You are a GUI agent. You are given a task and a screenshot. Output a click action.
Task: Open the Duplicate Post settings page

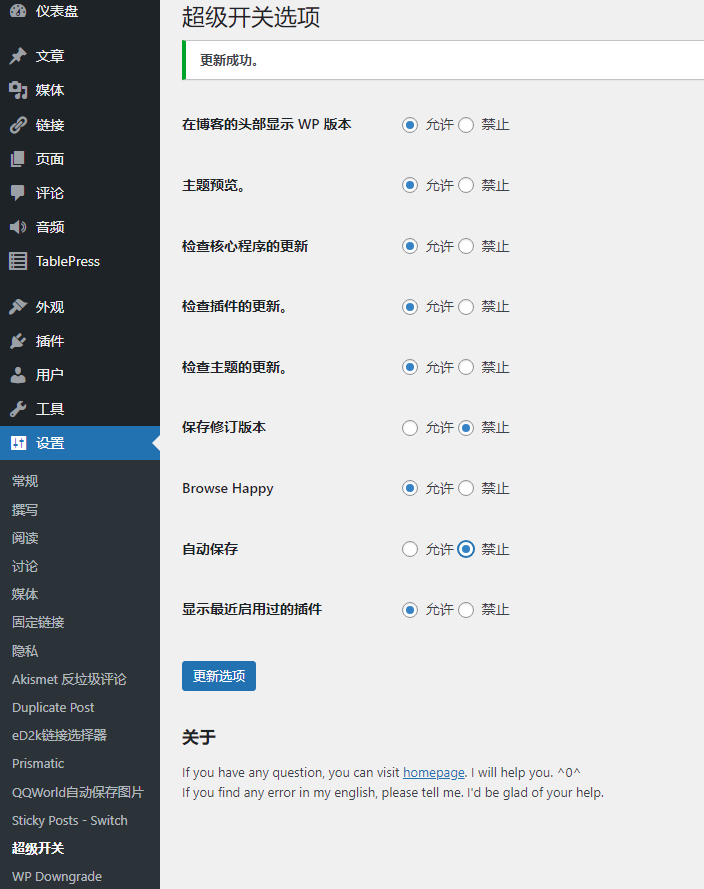(x=53, y=707)
